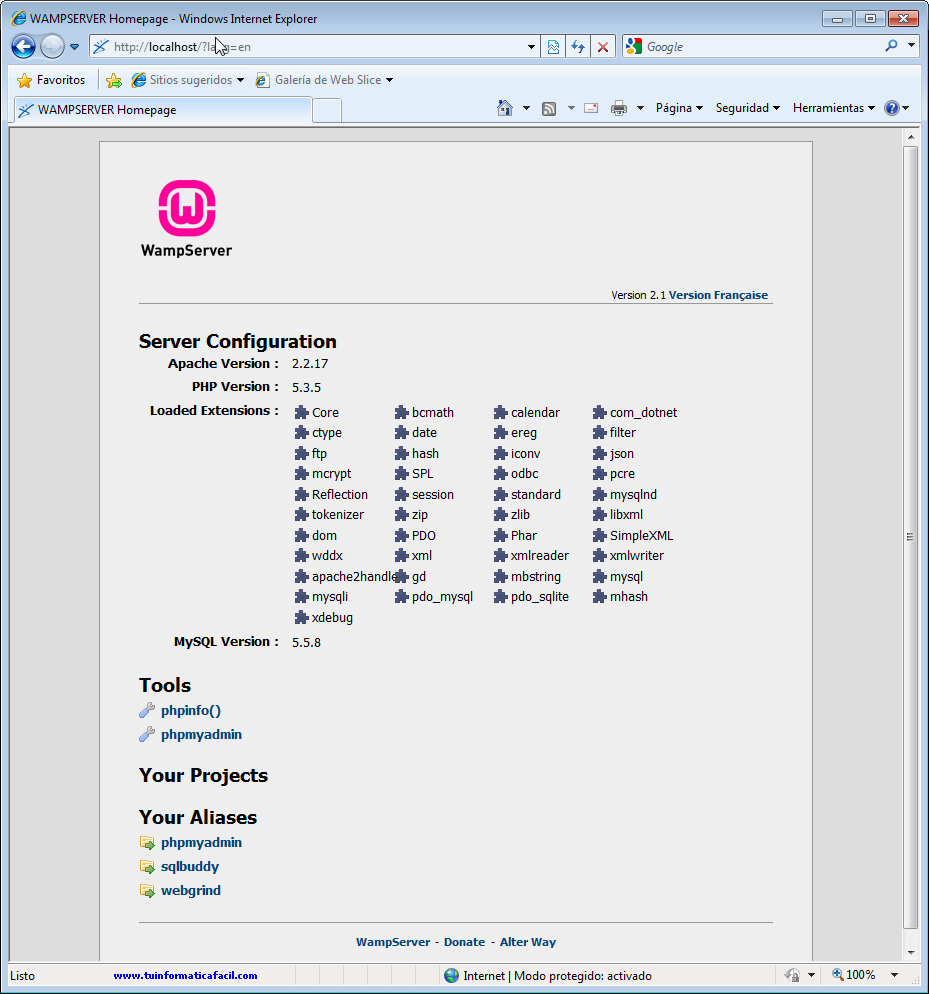Click the 'apache2handler' extension name
Image resolution: width=929 pixels, height=994 pixels.
(x=354, y=577)
